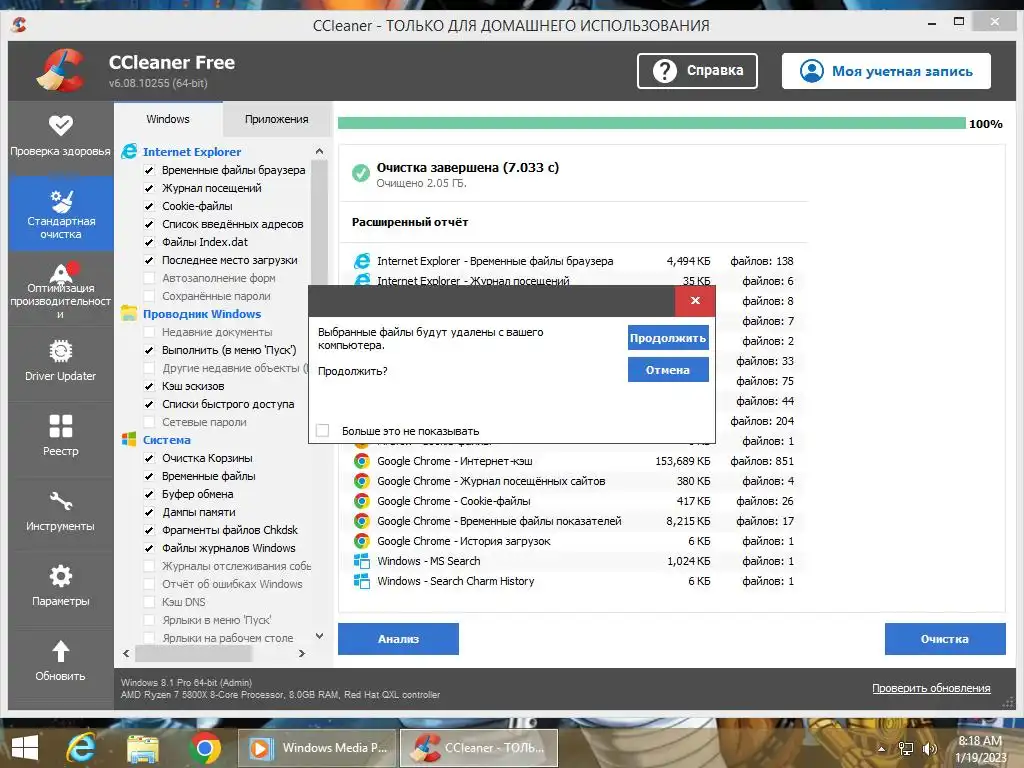
Task: Open the Инструменты wrench section
Action: 61,511
